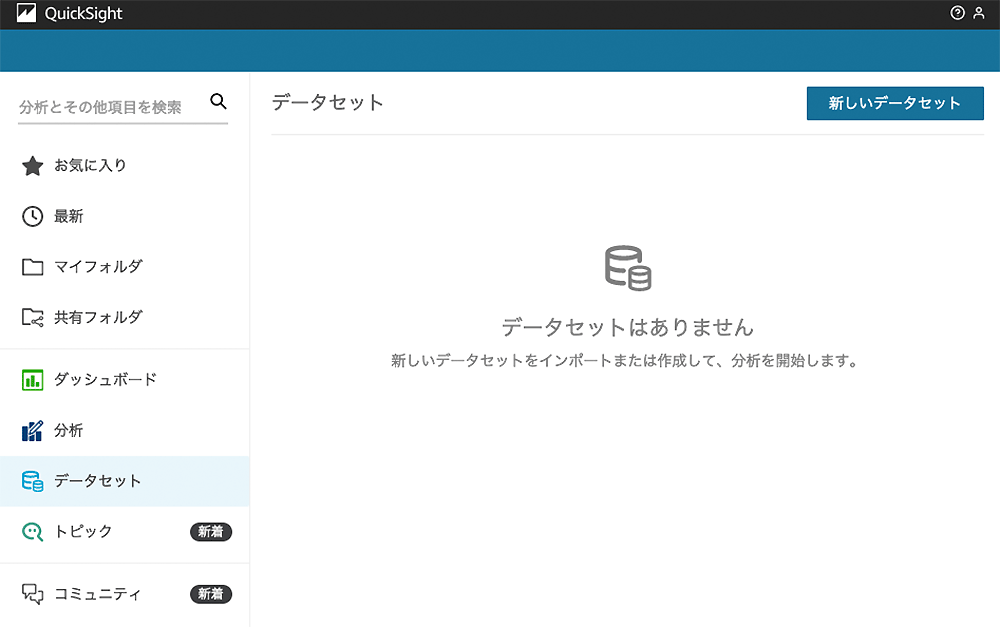Click the QuickSight logo icon
The image size is (1000, 627).
point(26,13)
